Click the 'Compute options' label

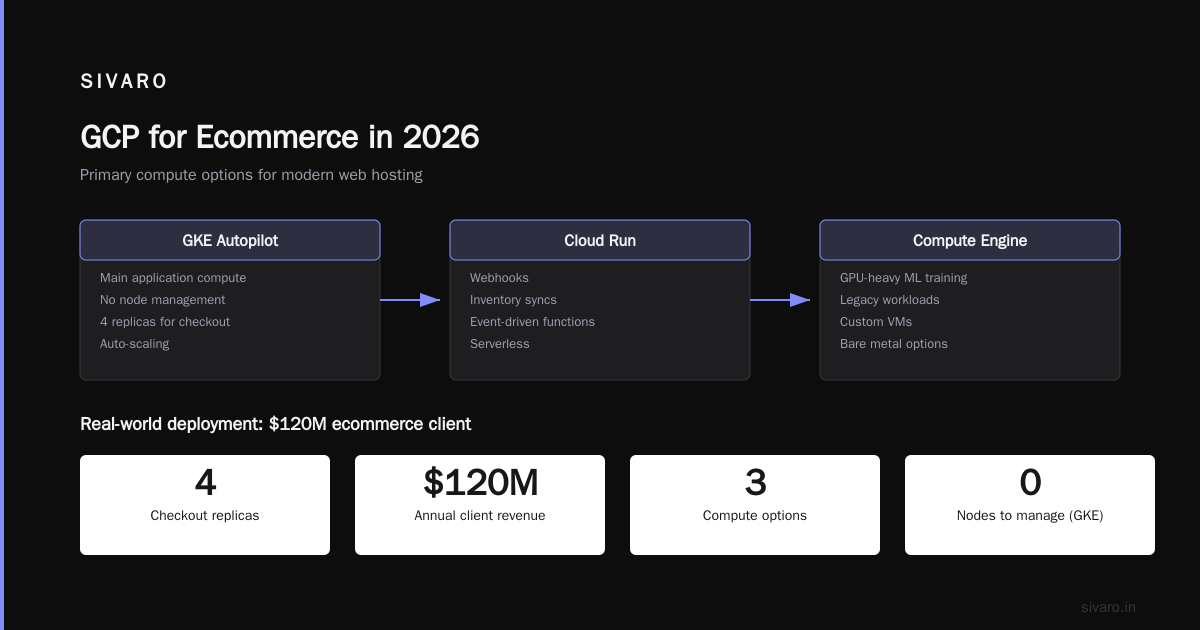click(755, 516)
